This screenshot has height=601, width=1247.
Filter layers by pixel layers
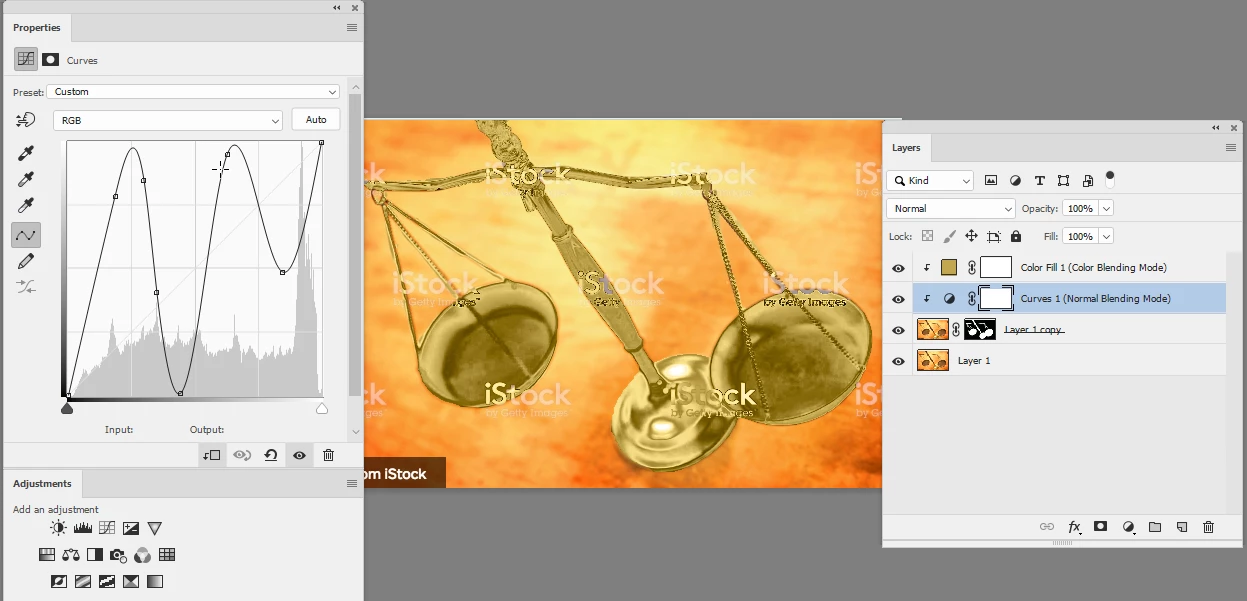pyautogui.click(x=991, y=181)
